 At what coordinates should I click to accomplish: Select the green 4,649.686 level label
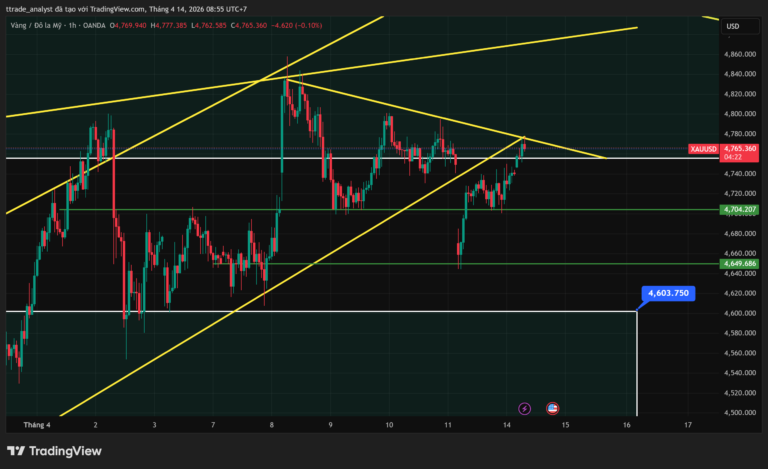point(740,263)
